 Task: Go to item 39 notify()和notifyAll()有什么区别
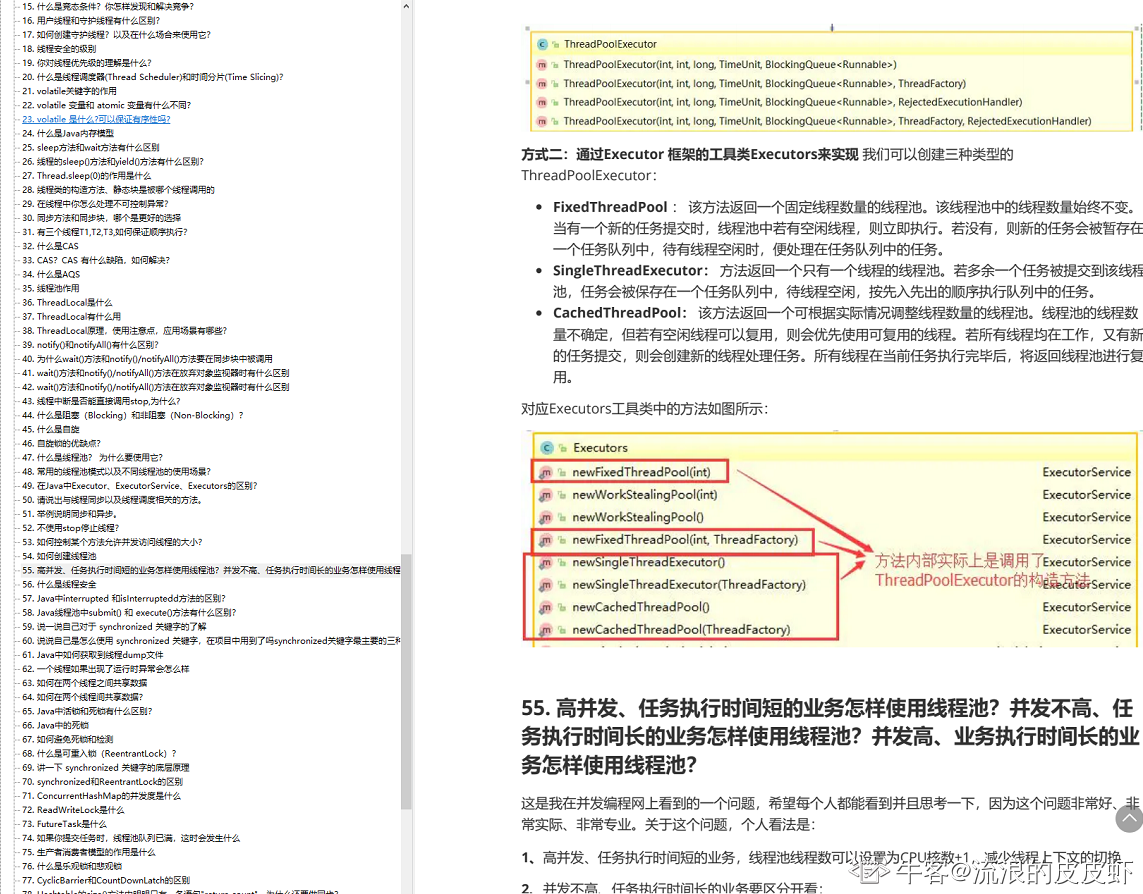90,344
